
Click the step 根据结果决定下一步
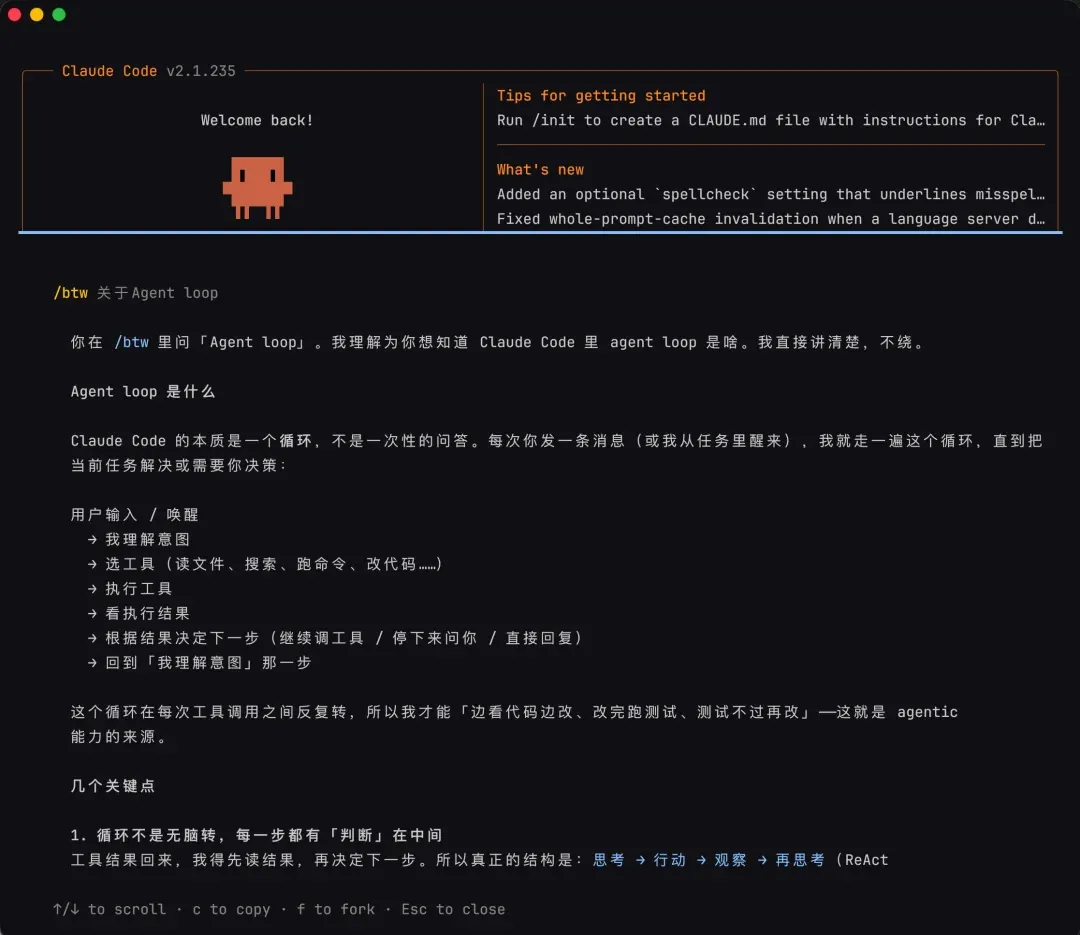[344, 638]
